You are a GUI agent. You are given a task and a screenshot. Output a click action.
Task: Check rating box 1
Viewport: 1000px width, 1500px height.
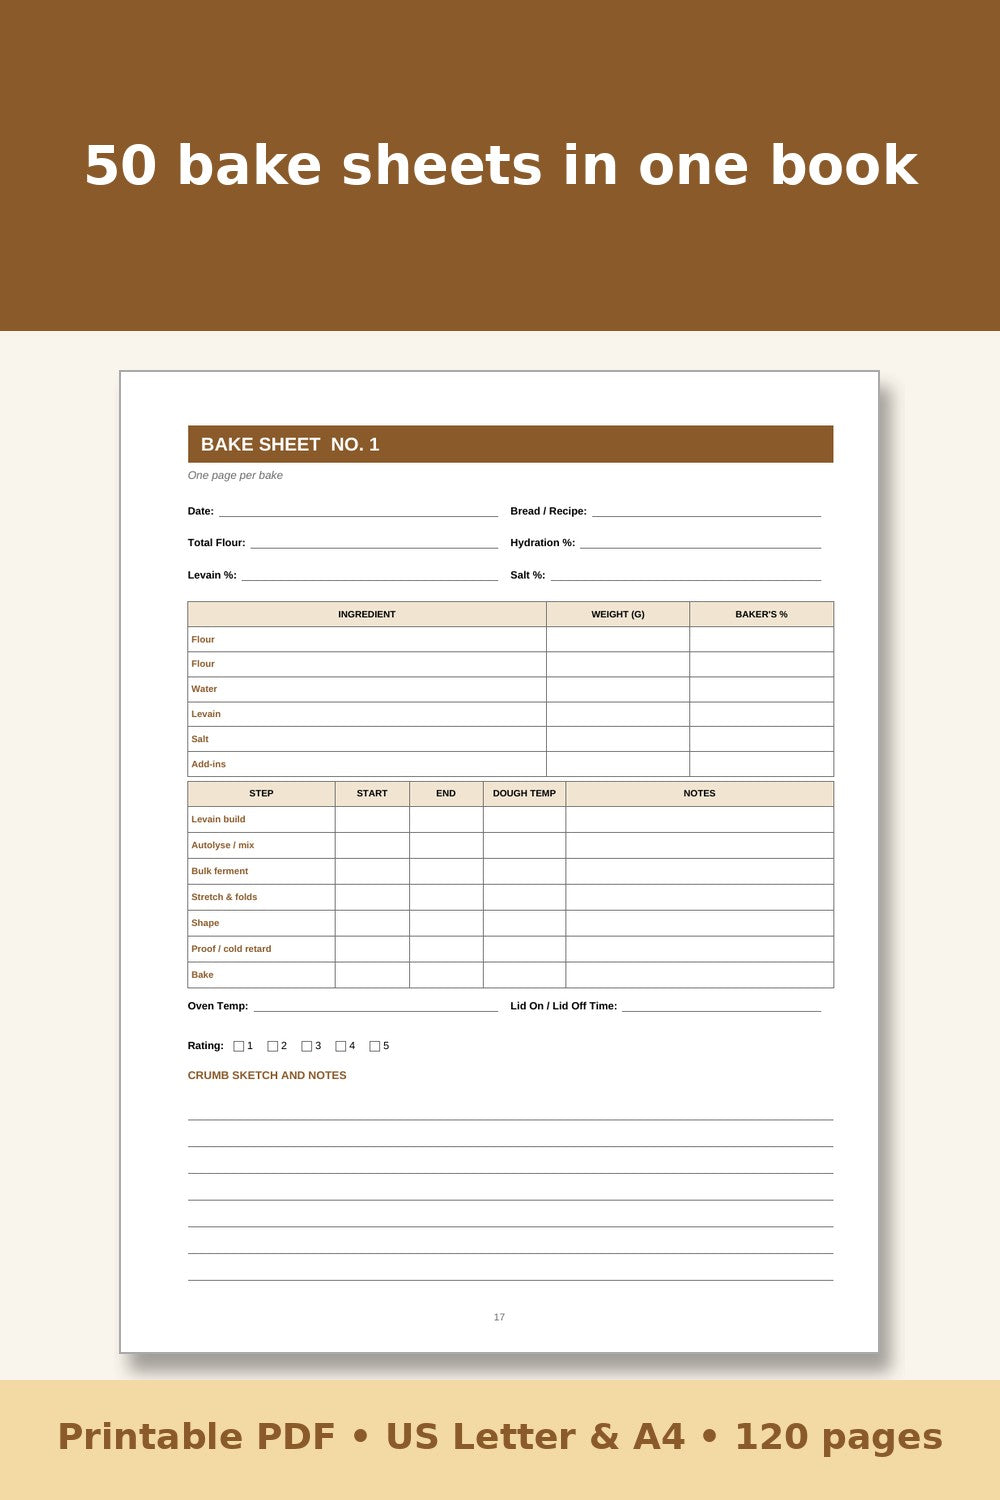pyautogui.click(x=239, y=1046)
